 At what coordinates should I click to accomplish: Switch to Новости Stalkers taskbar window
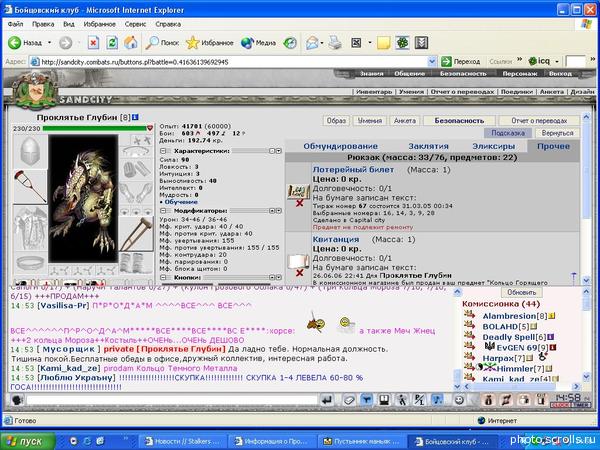[183, 441]
